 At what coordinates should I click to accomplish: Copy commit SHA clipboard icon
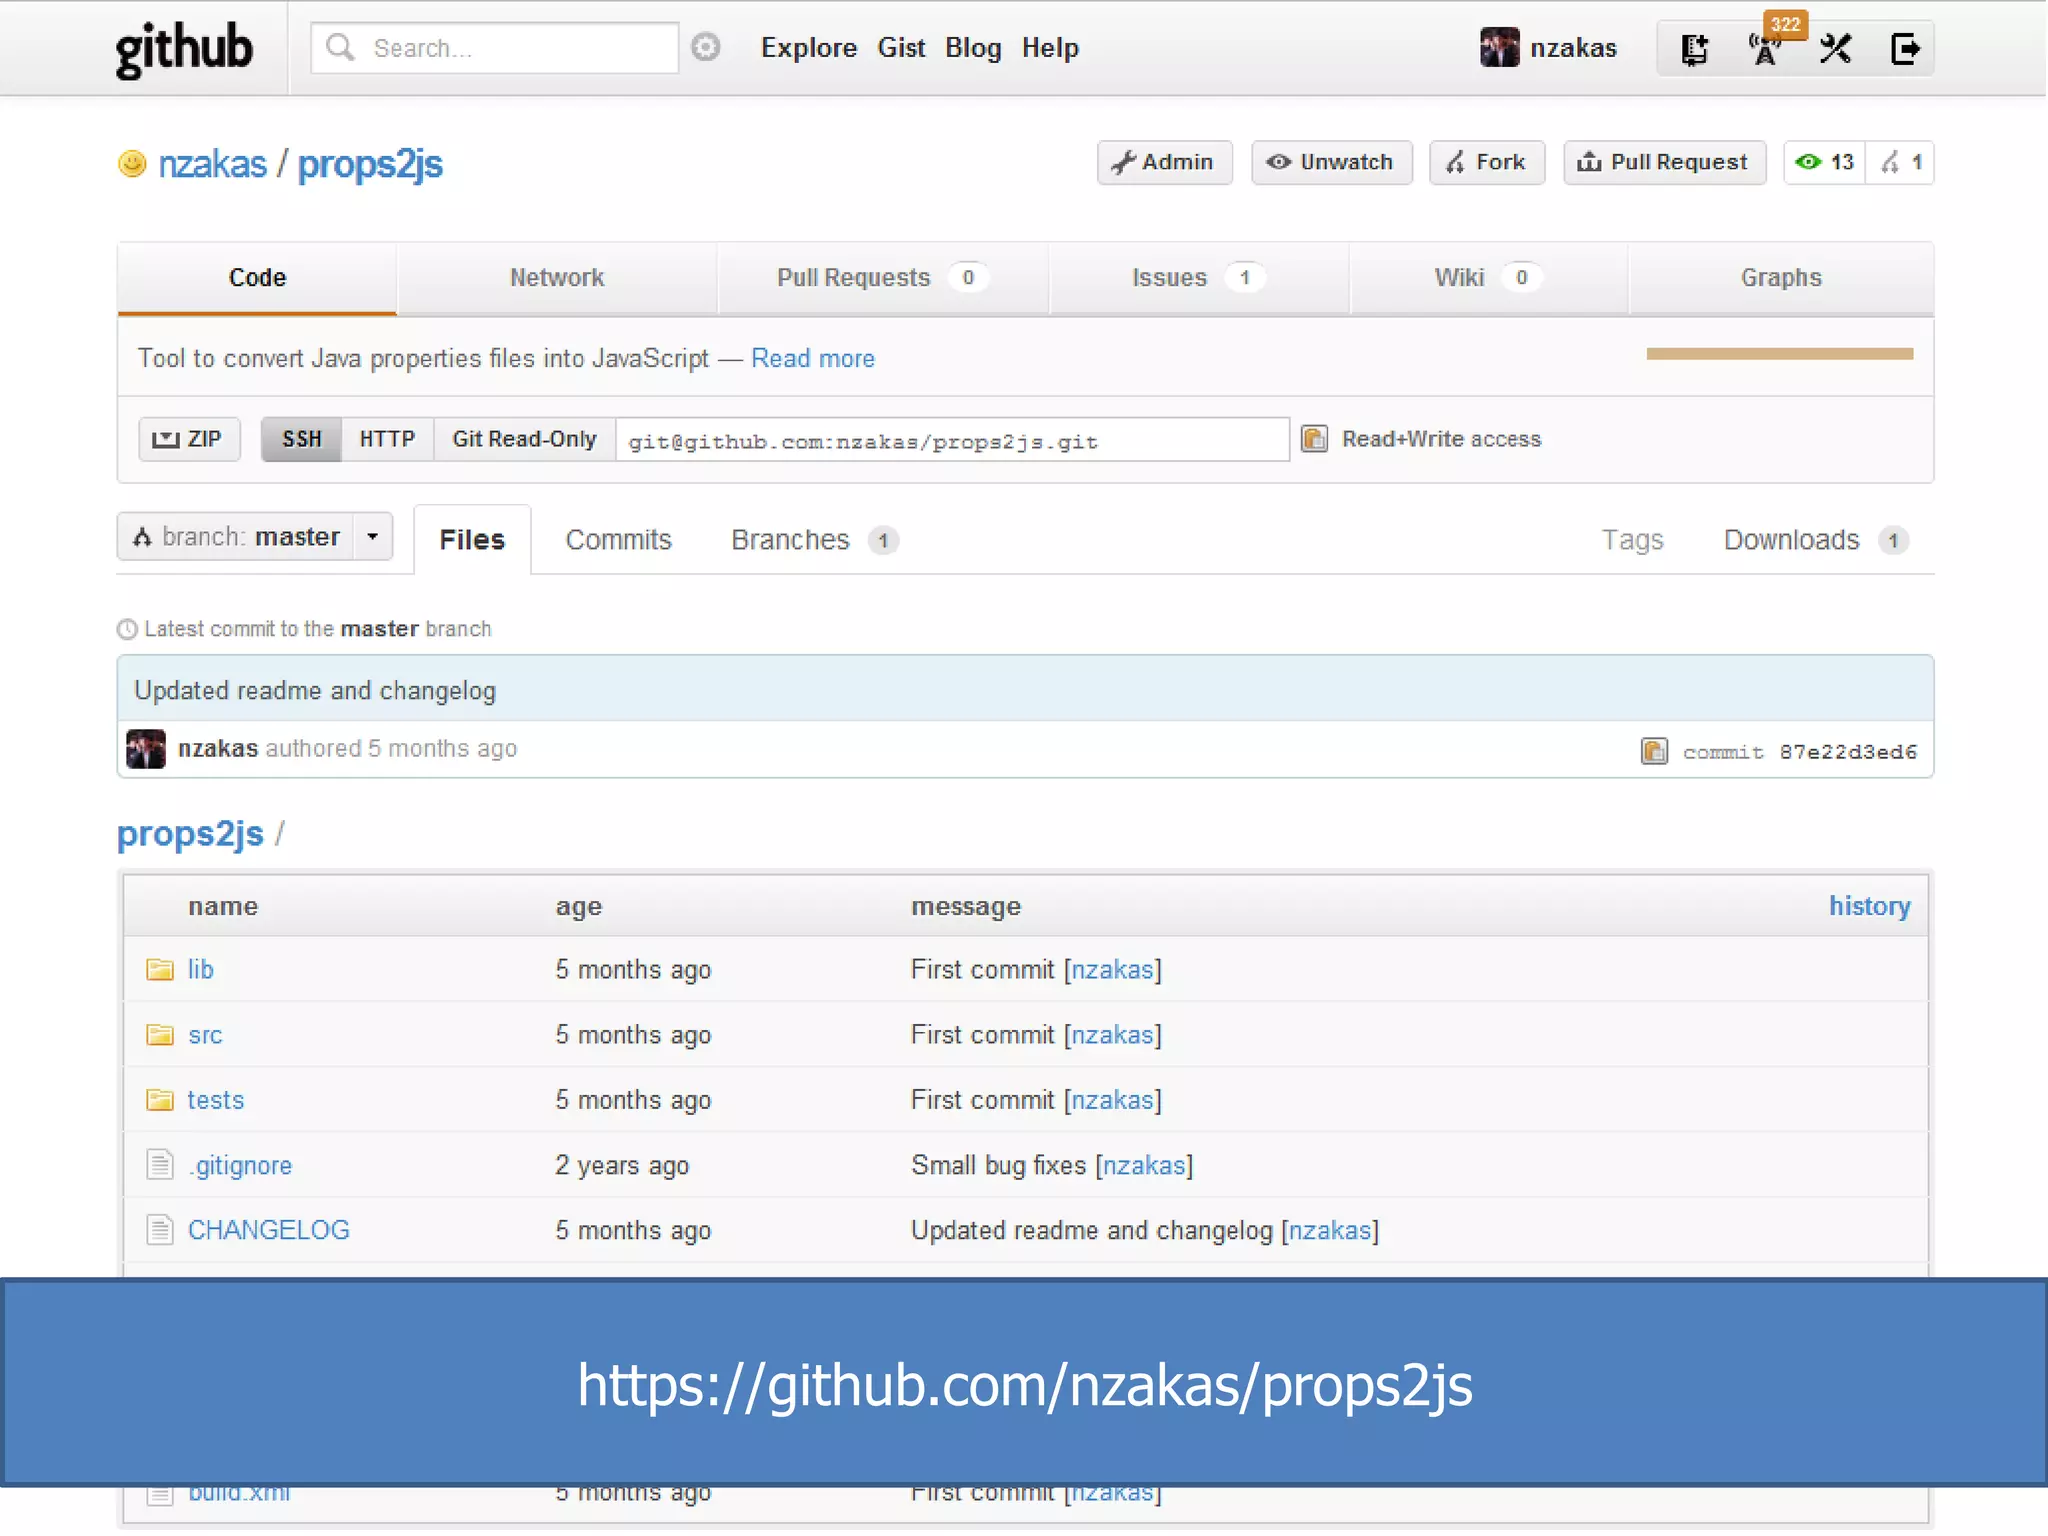pos(1654,751)
